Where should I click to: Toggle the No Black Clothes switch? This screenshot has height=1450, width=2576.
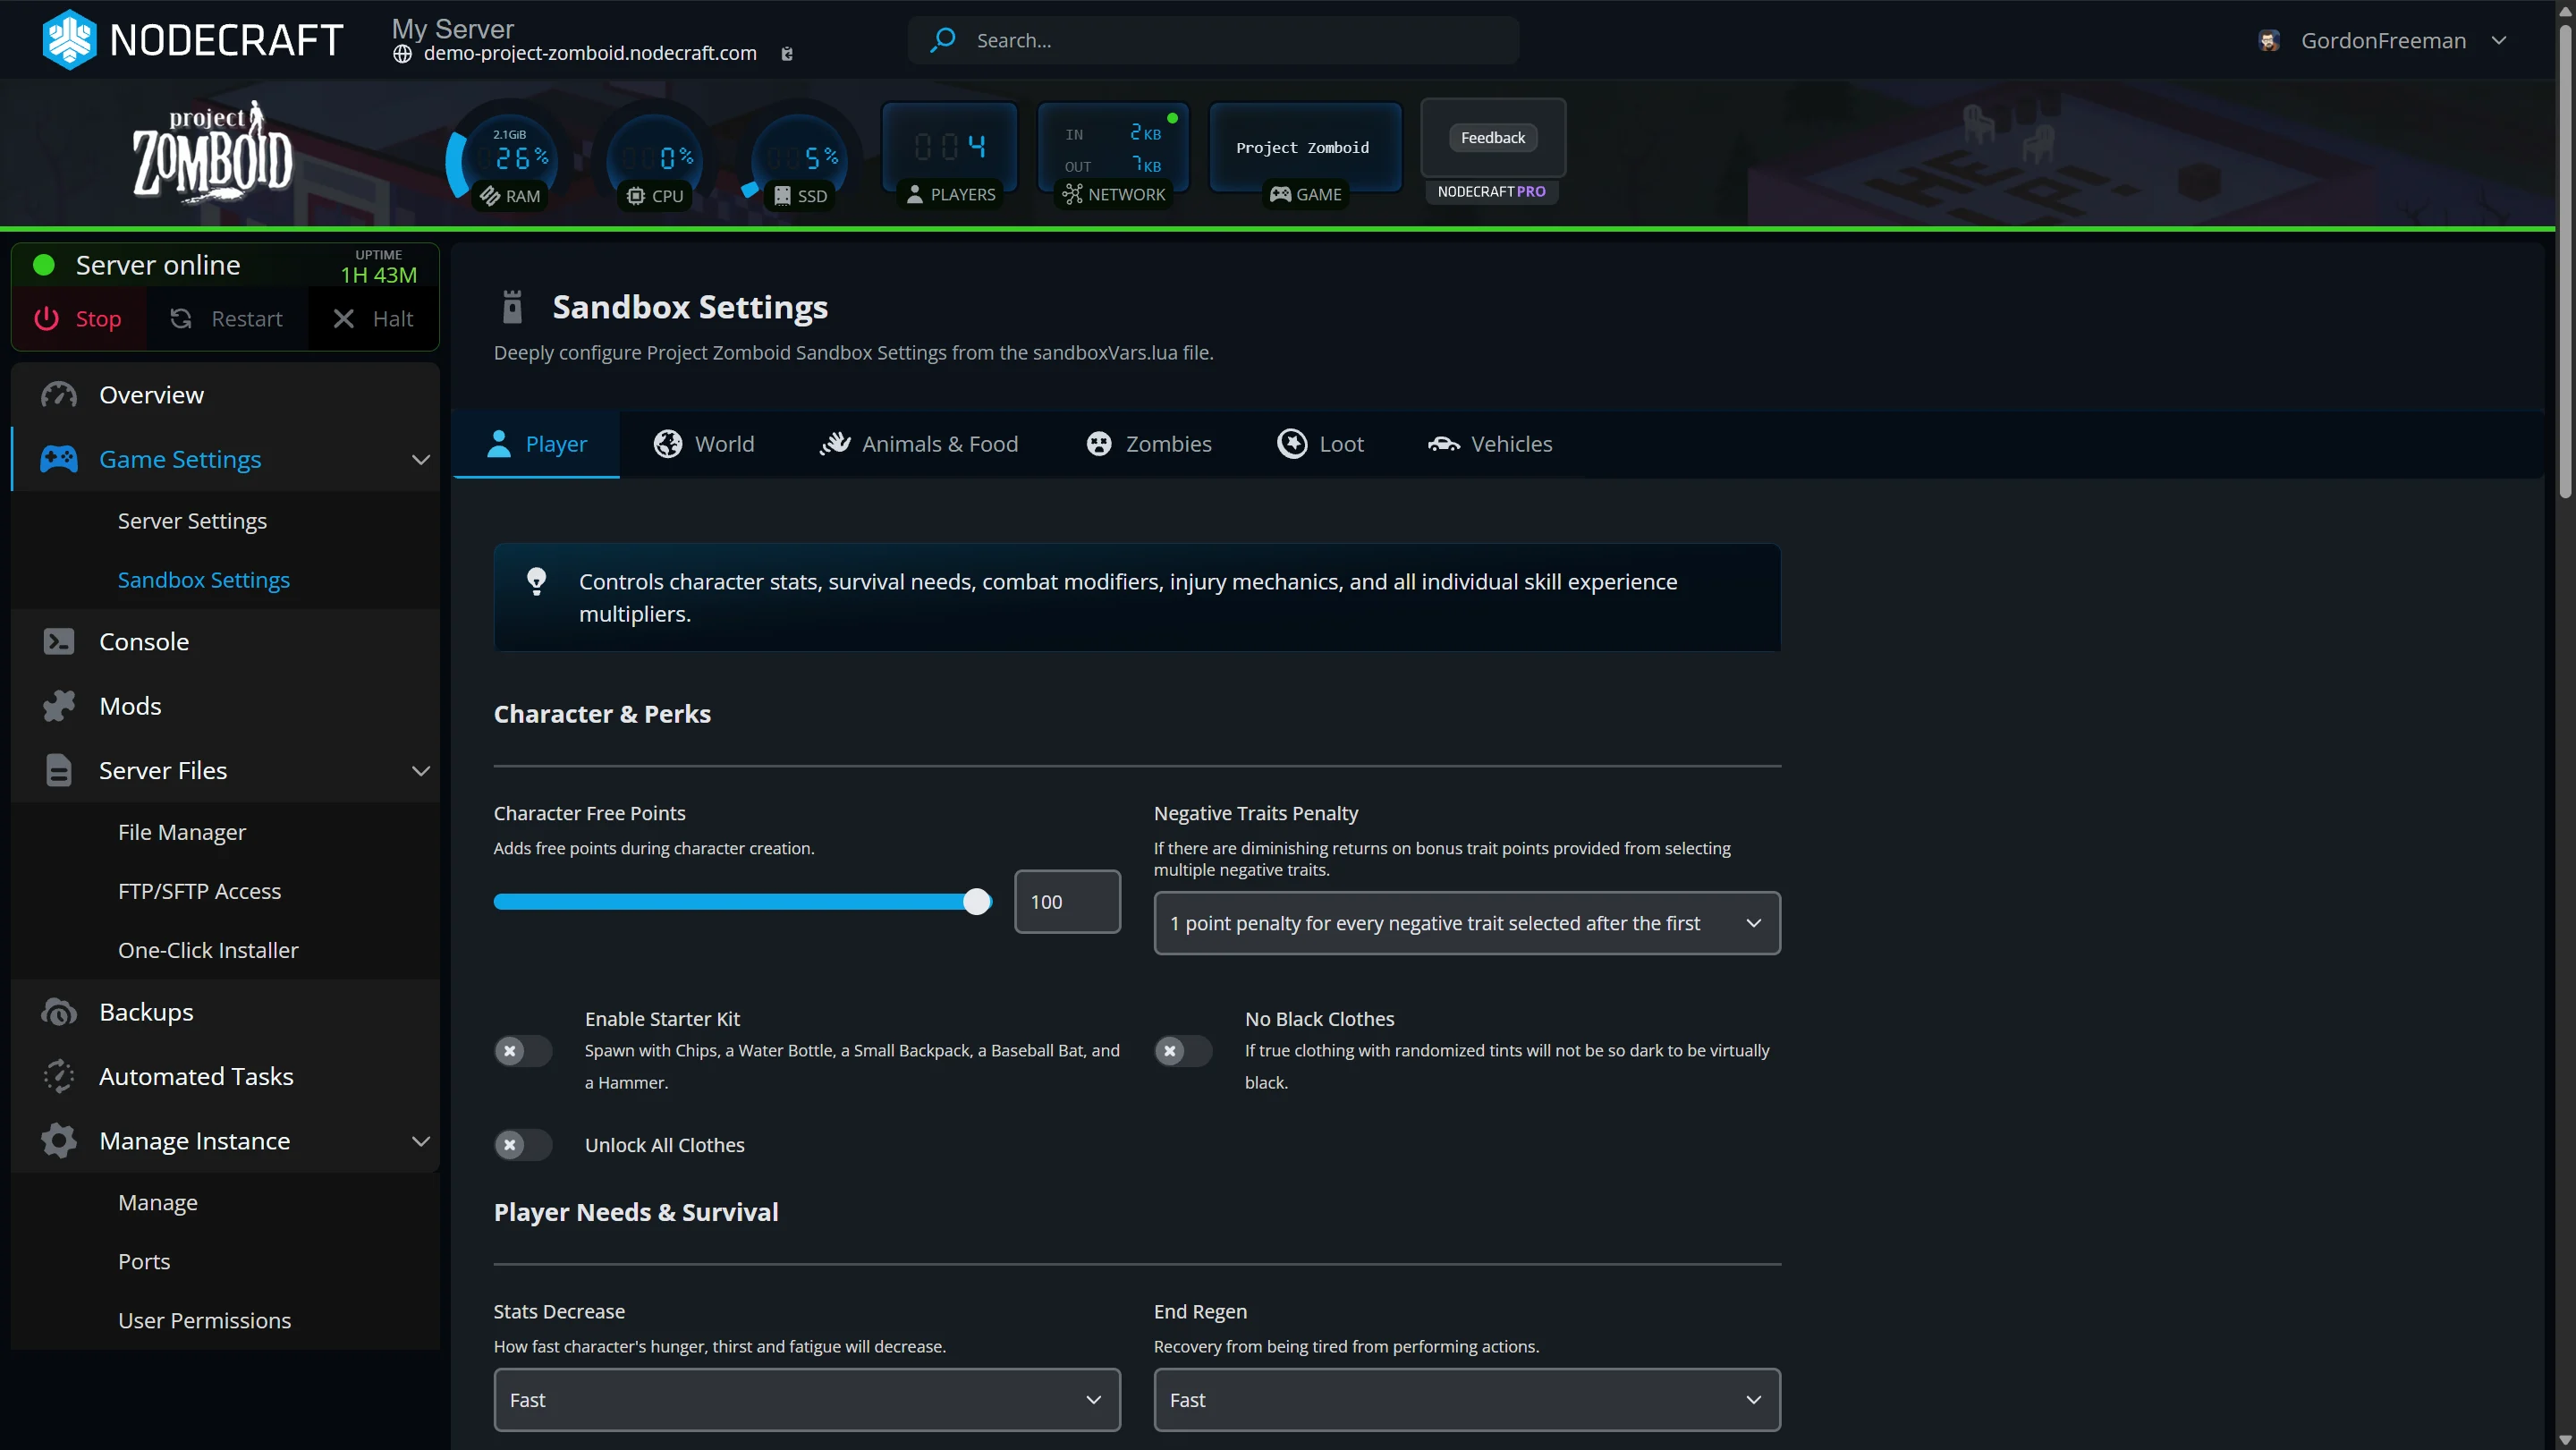tap(1182, 1051)
